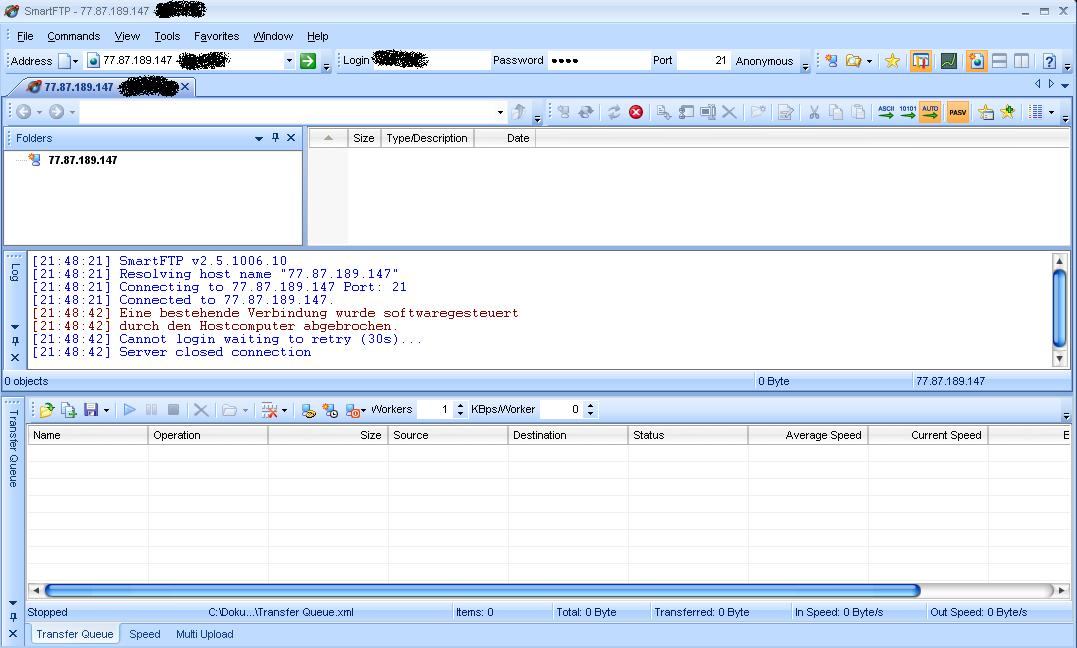The image size is (1077, 648).
Task: Open the Help question mark icon
Action: tap(1049, 61)
